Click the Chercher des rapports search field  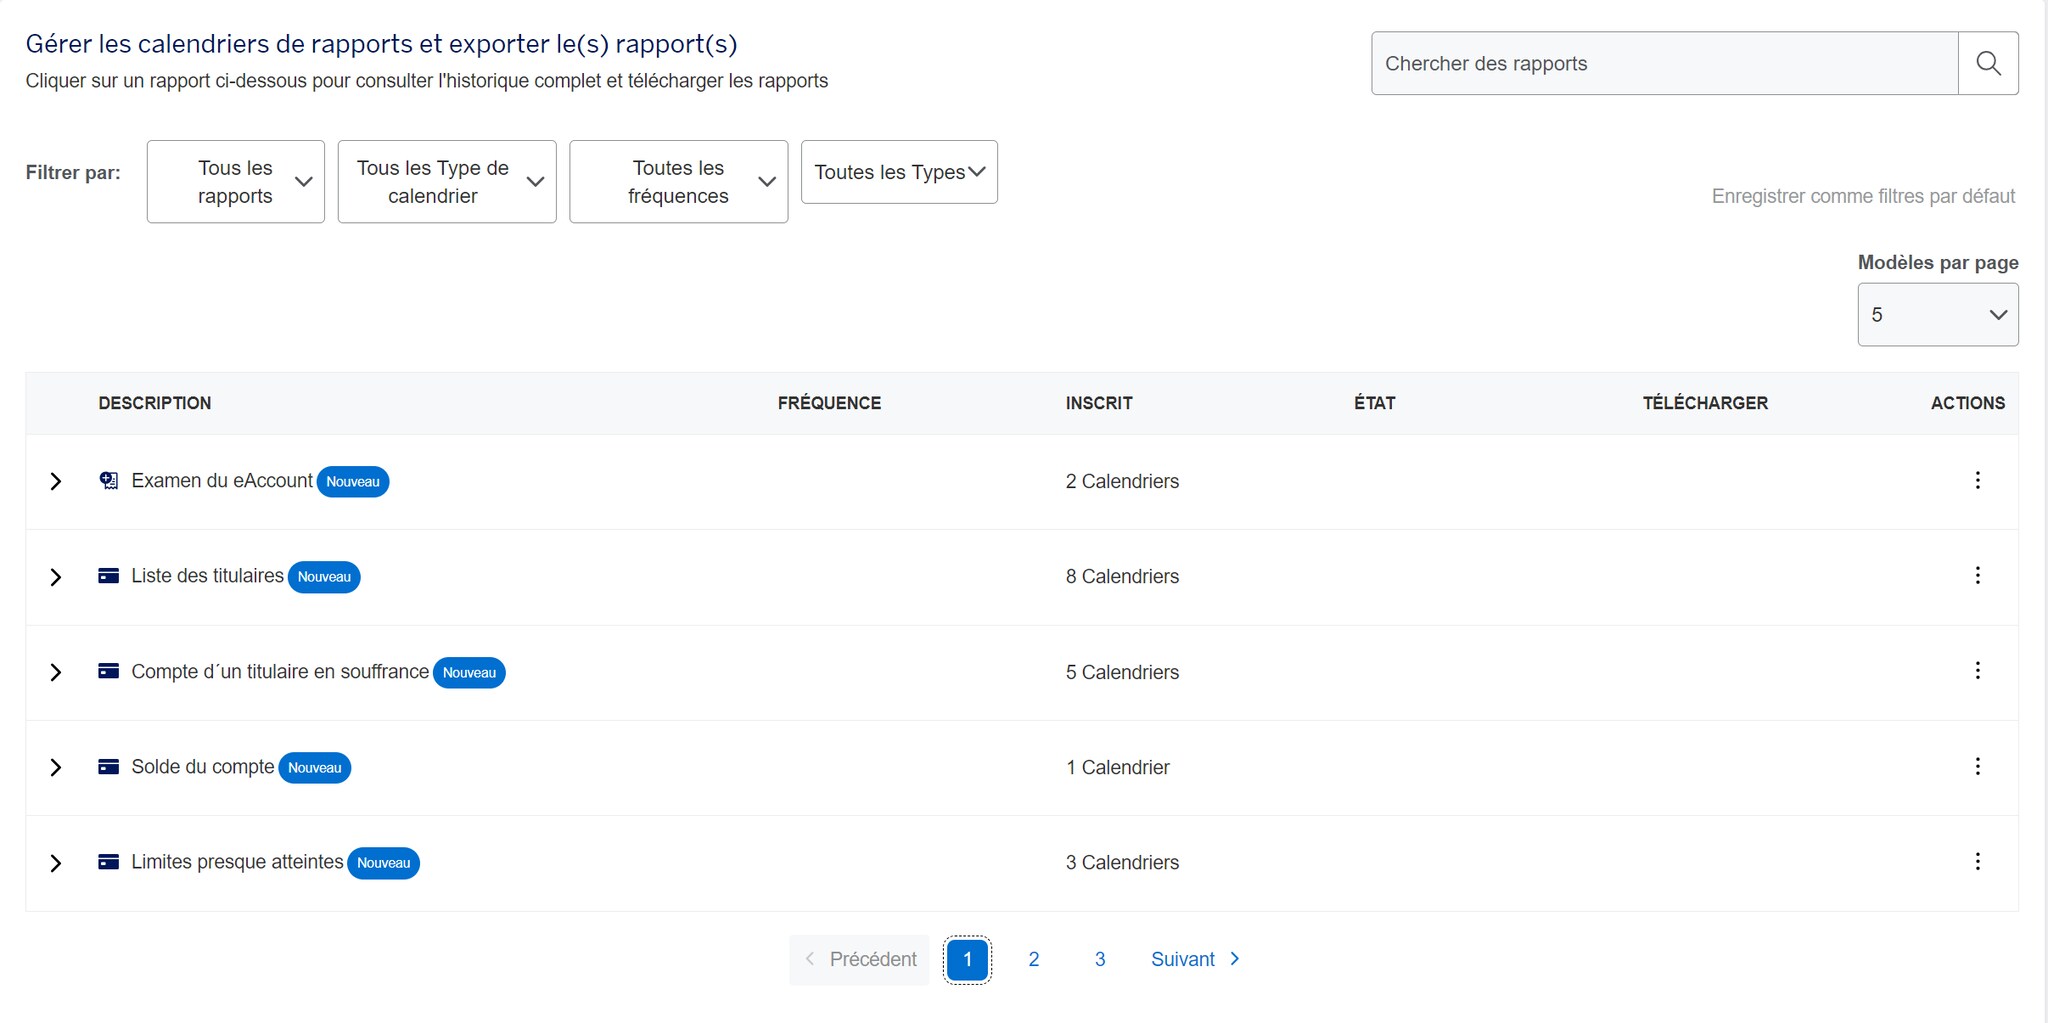[x=1664, y=63]
